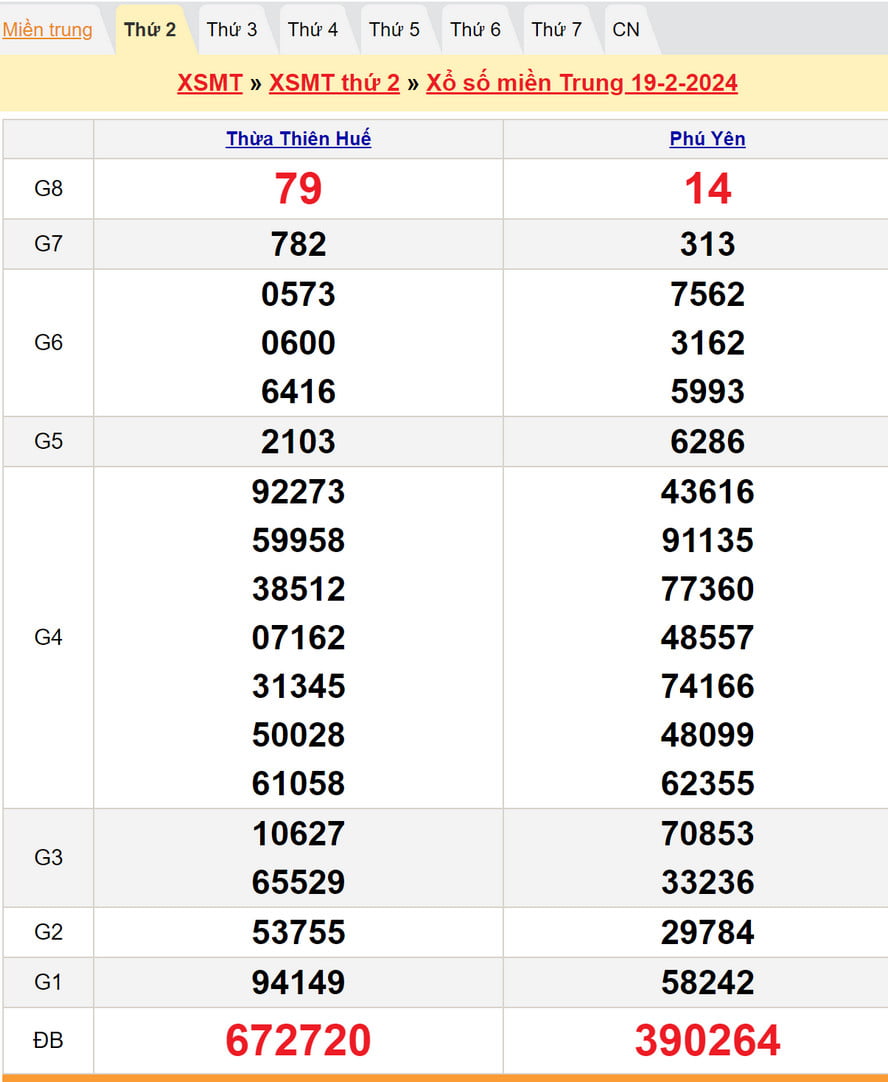Screen dimensions: 888x1082
Task: Switch to the Thứ 3 tab
Action: point(232,30)
